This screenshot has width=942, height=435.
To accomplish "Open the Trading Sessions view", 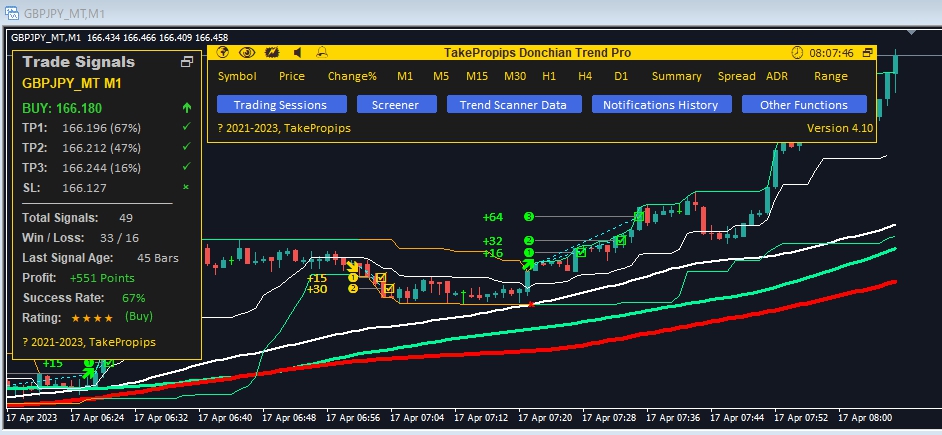I will (282, 105).
